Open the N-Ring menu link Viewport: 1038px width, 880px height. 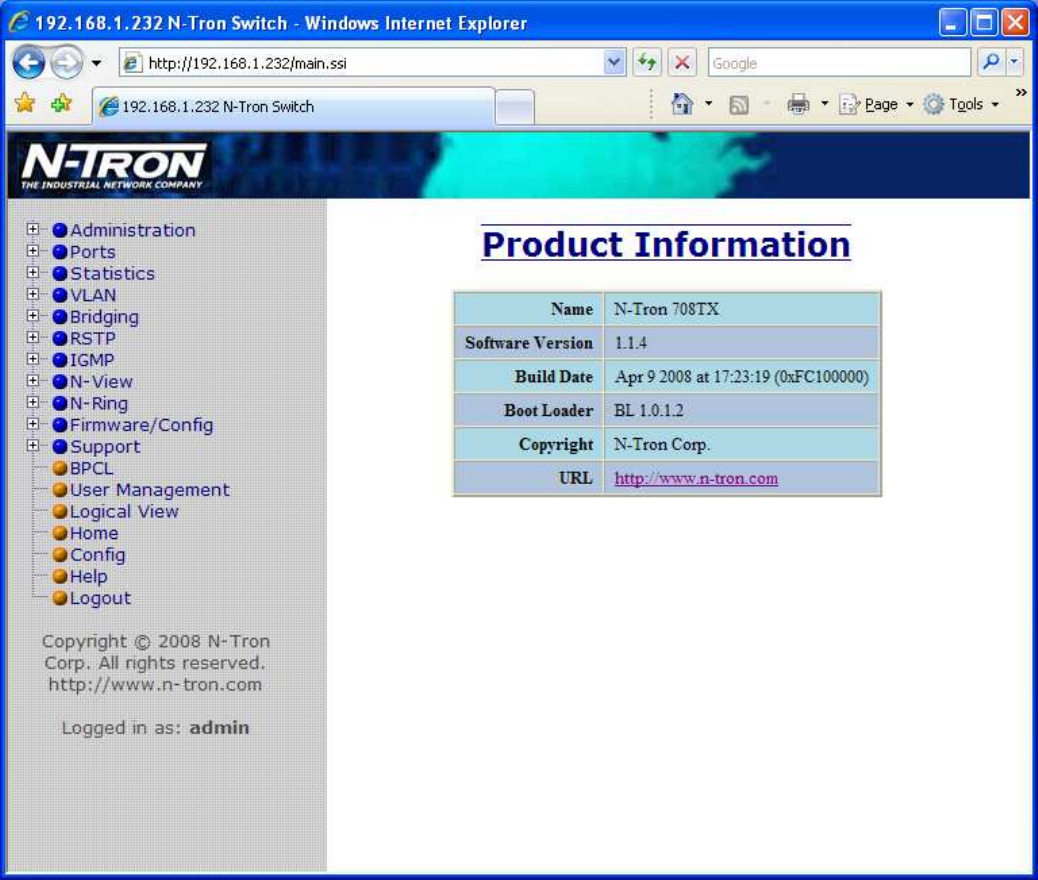coord(99,403)
